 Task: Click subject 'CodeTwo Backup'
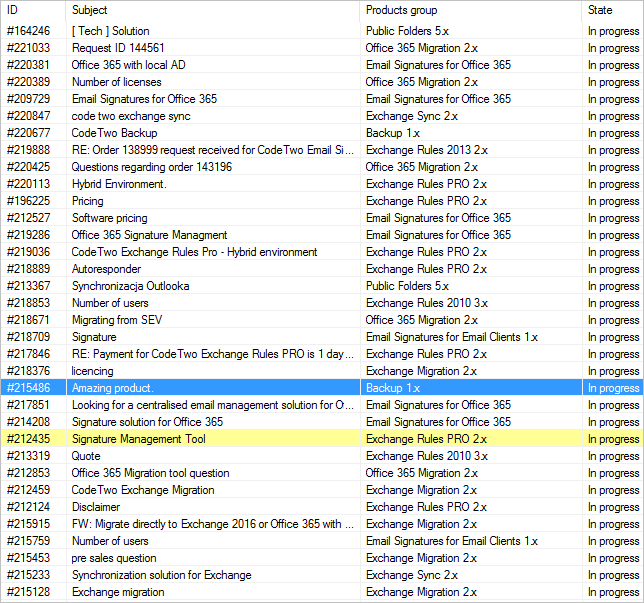(115, 133)
